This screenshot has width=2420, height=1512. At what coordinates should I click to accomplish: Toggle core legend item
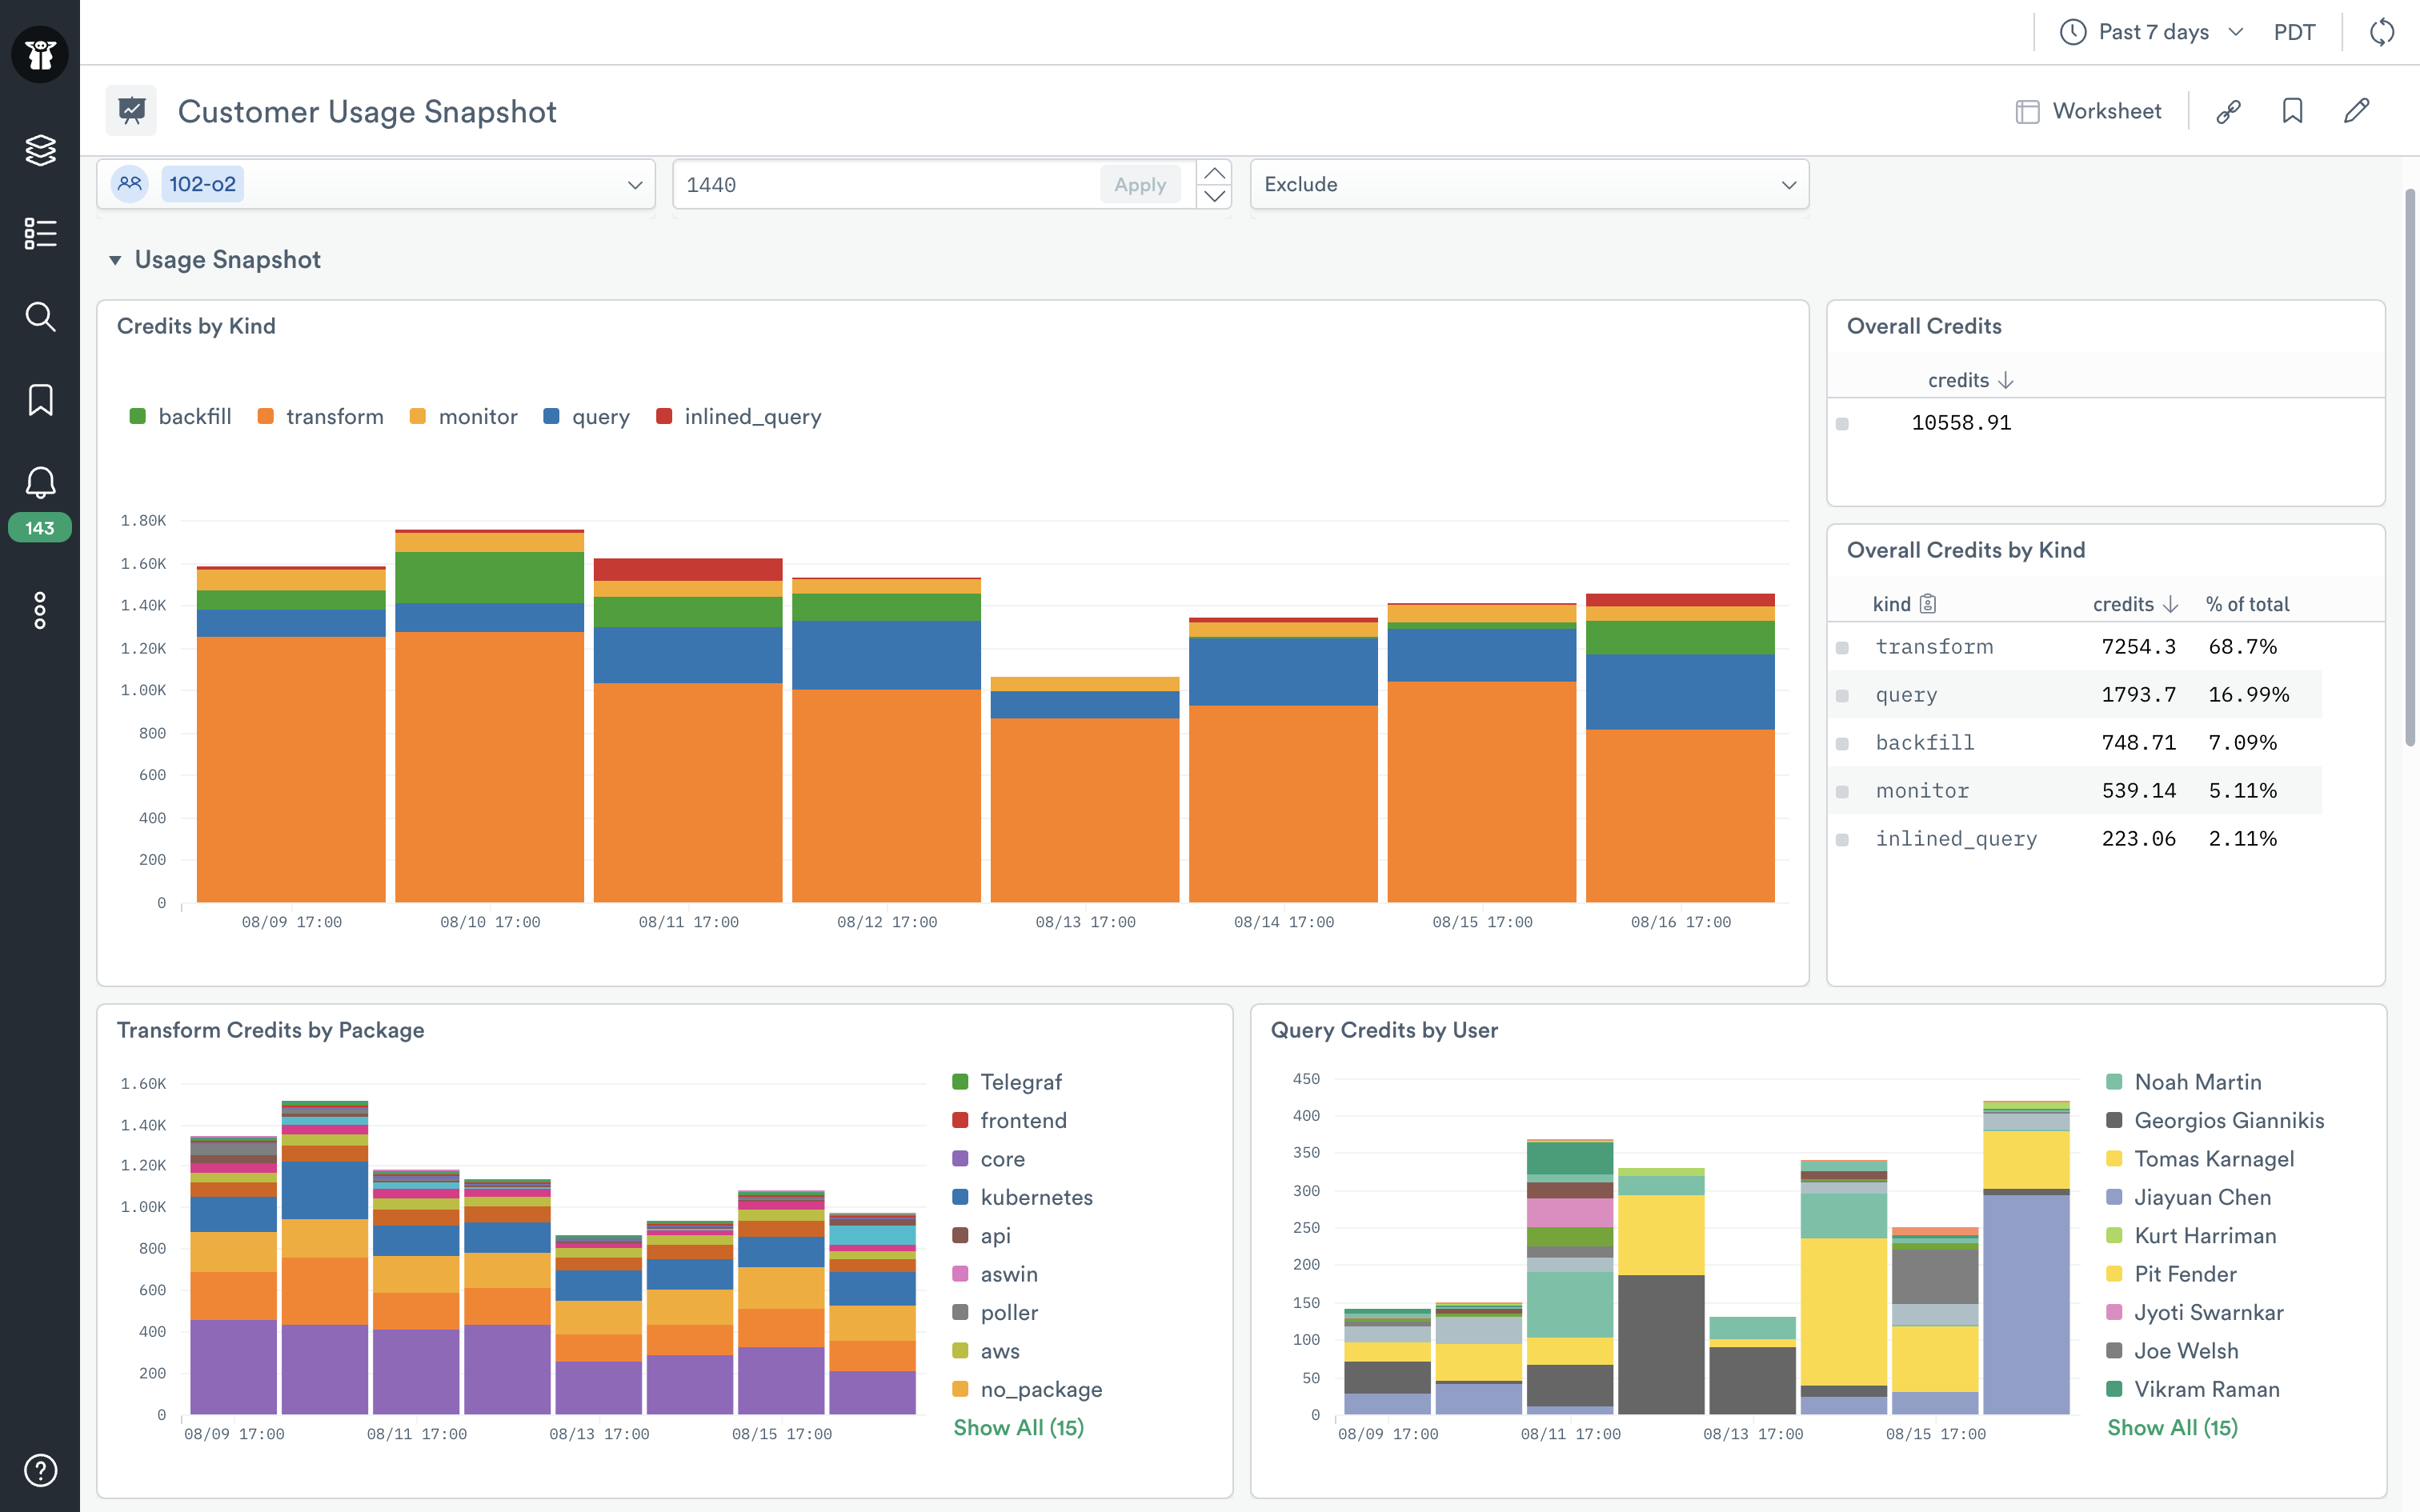[989, 1159]
